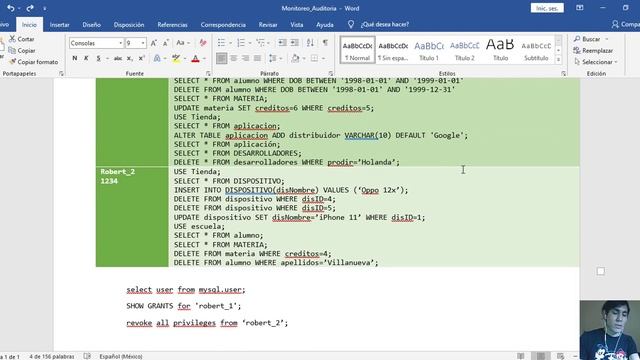Center the text alignment
Screen dimensions: 640x360
click(233, 58)
